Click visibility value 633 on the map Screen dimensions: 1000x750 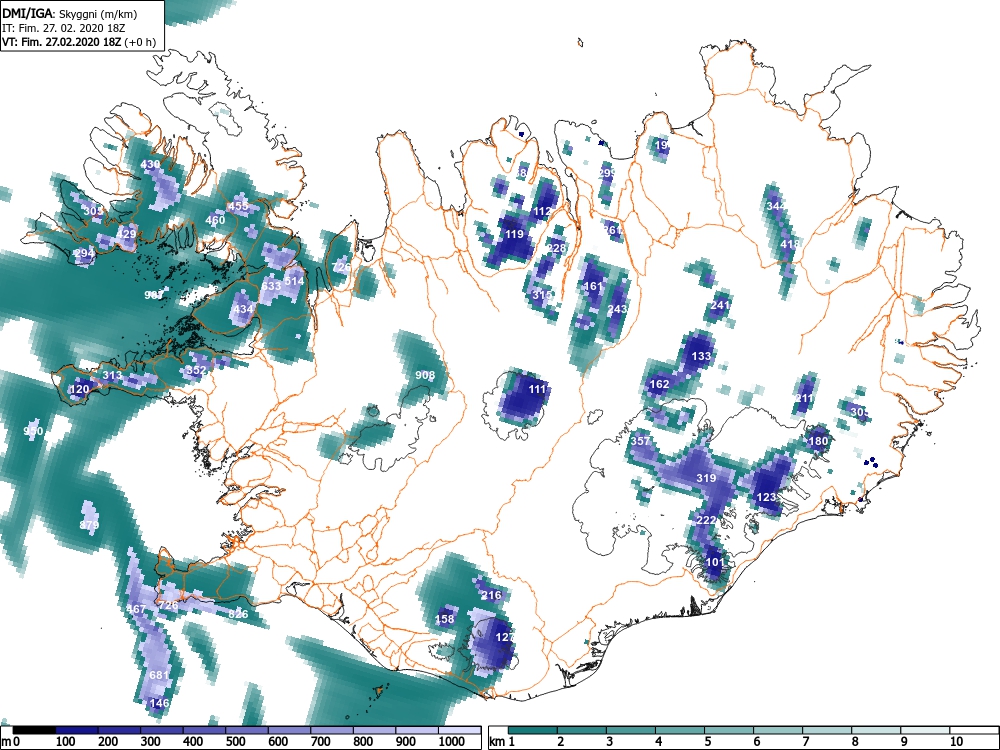[x=271, y=286]
